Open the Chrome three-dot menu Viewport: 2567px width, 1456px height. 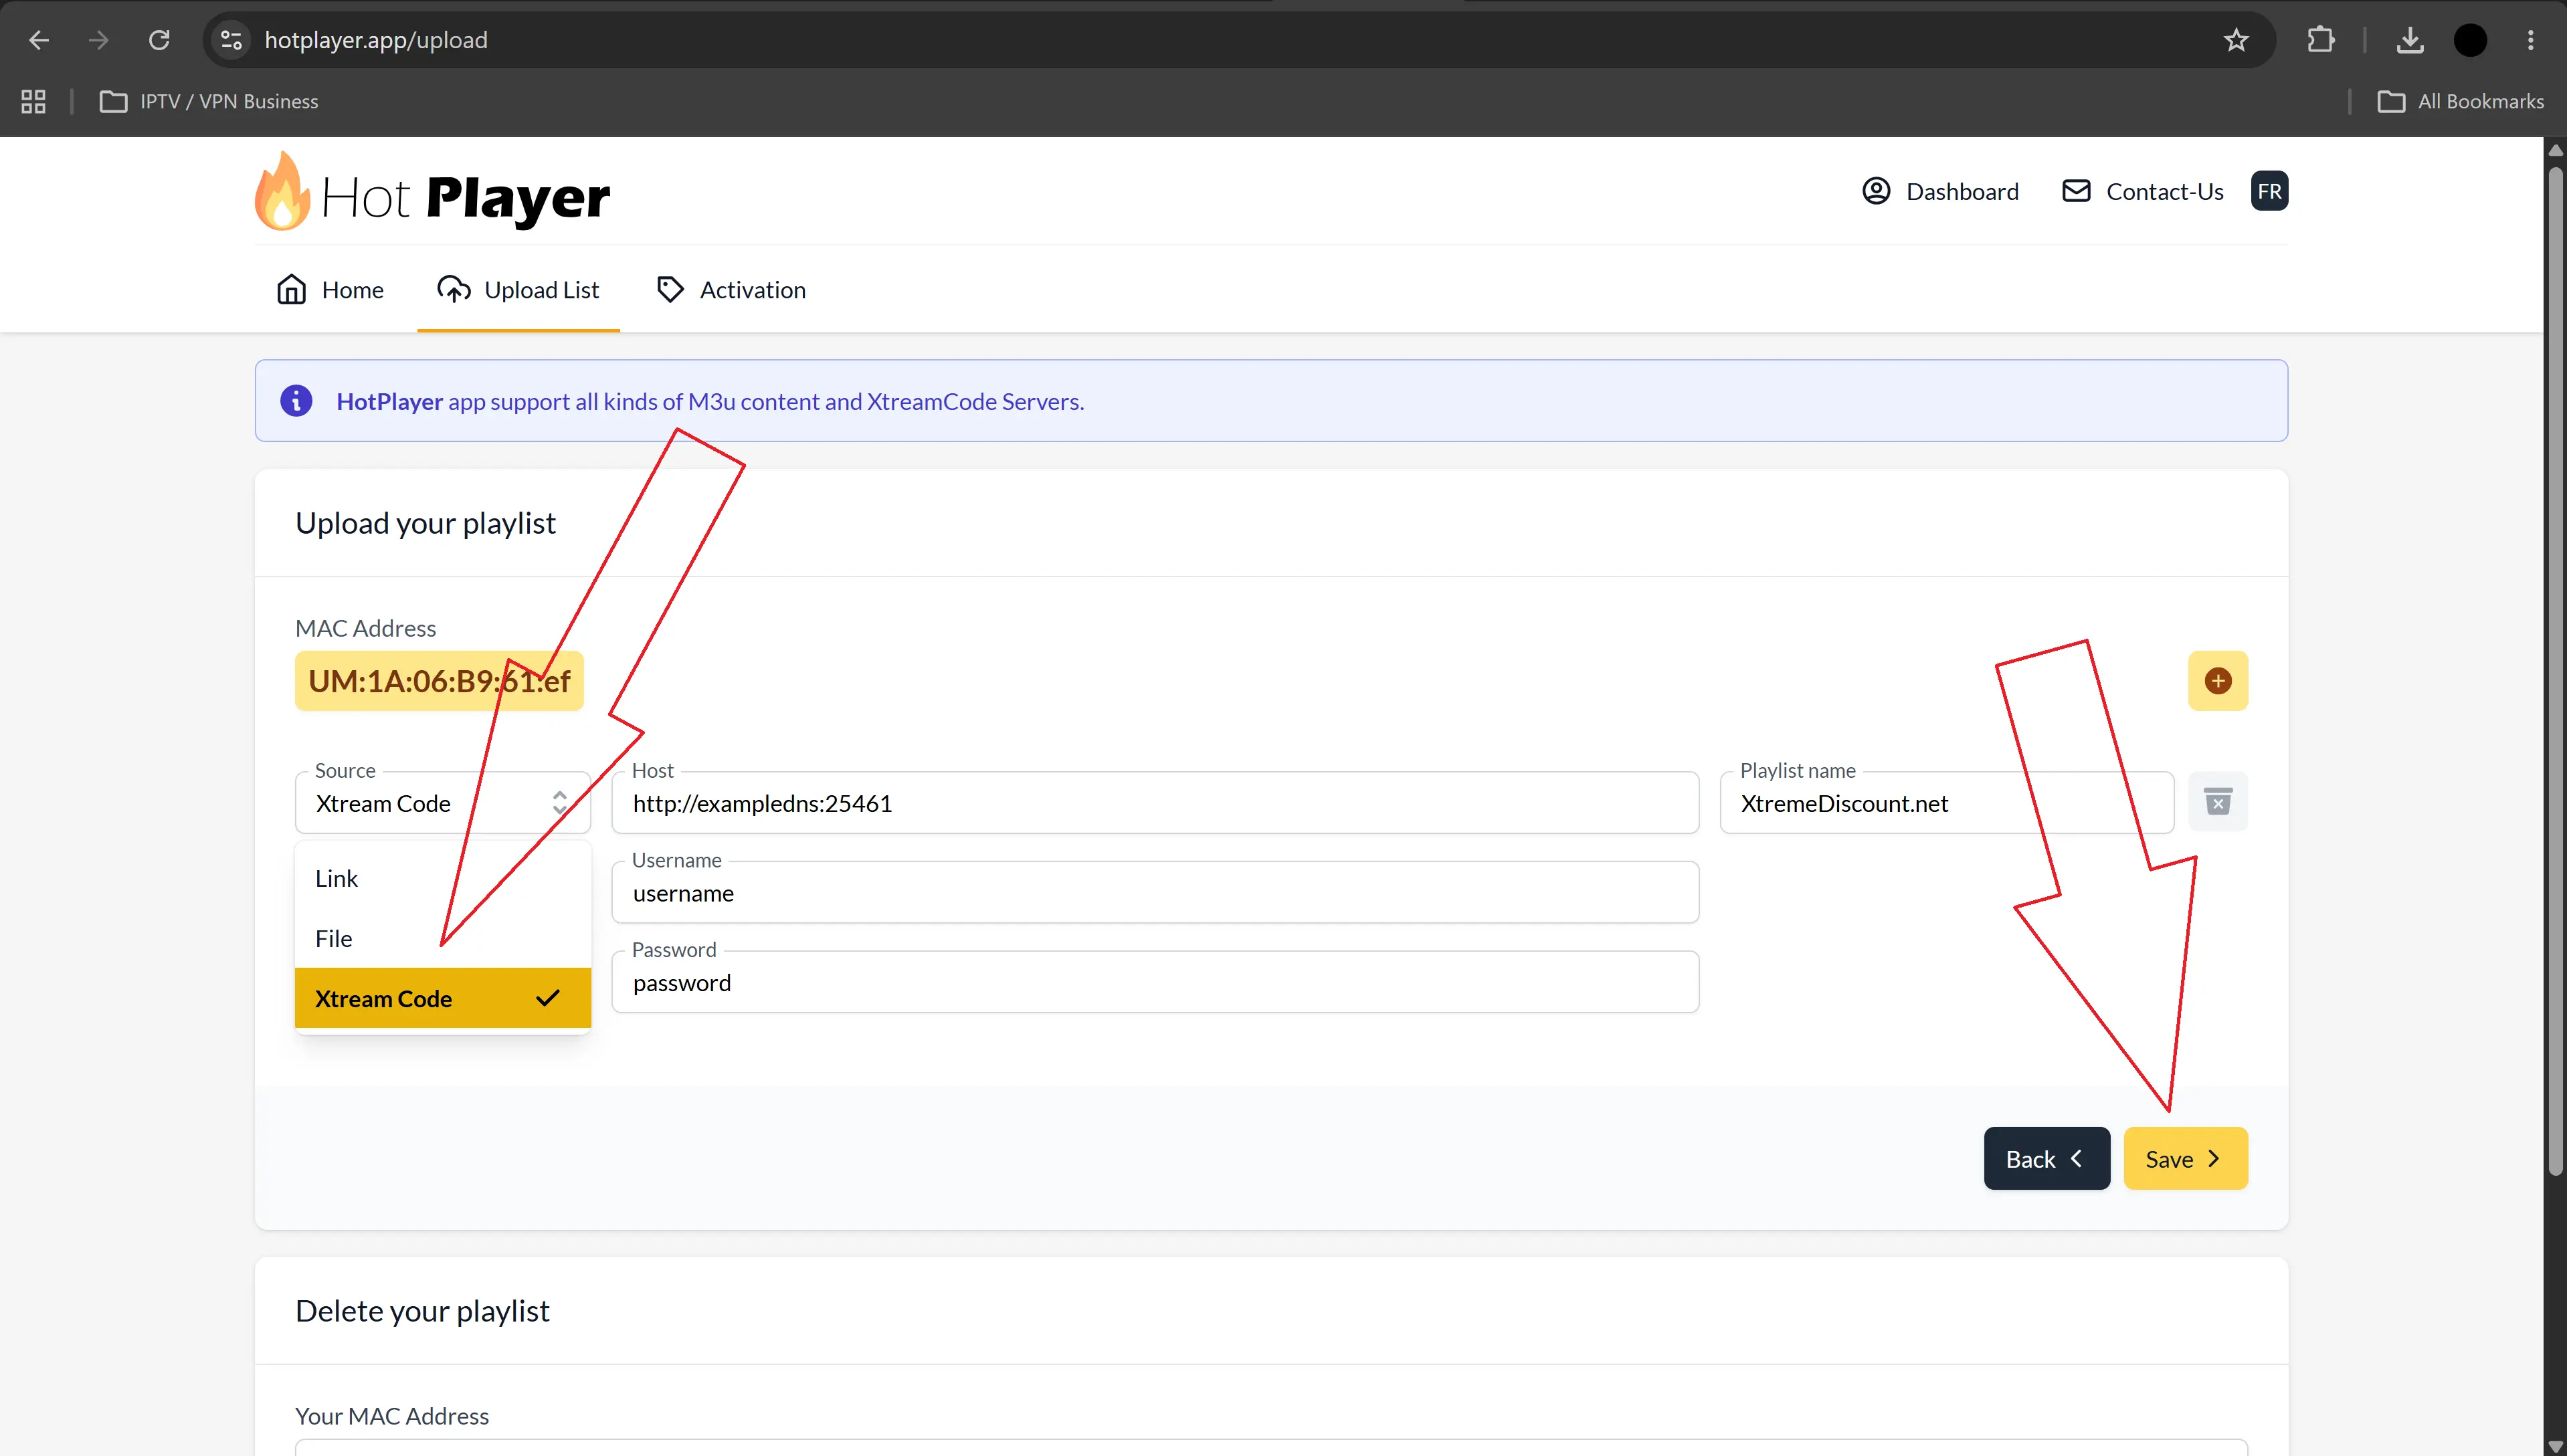(2531, 40)
